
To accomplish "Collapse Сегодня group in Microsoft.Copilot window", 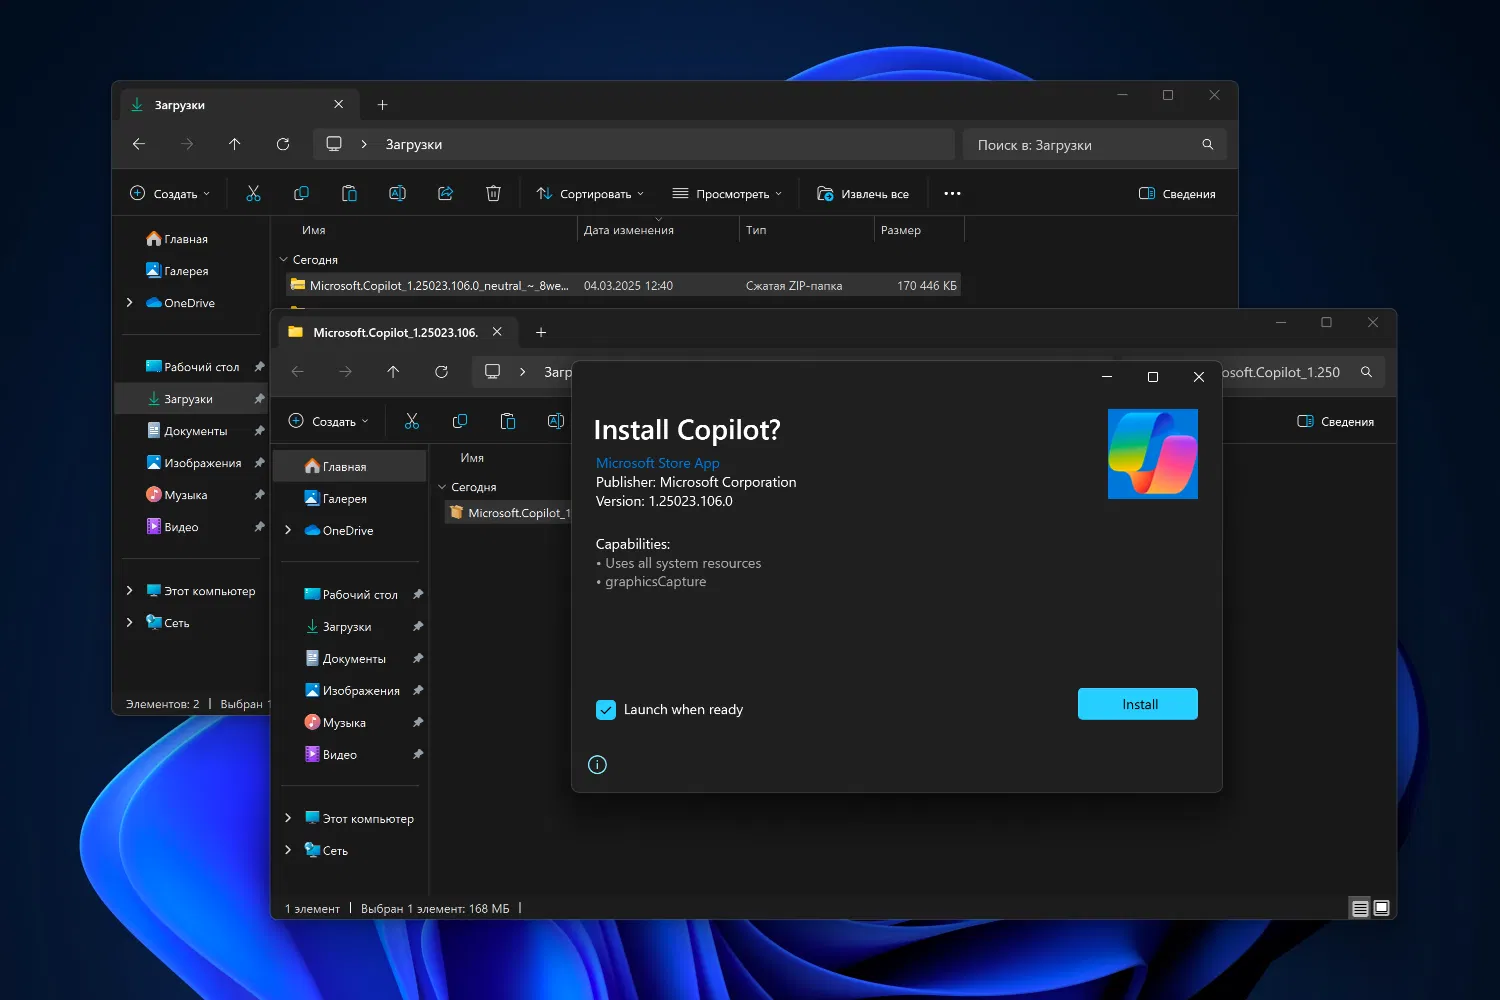I will (442, 487).
